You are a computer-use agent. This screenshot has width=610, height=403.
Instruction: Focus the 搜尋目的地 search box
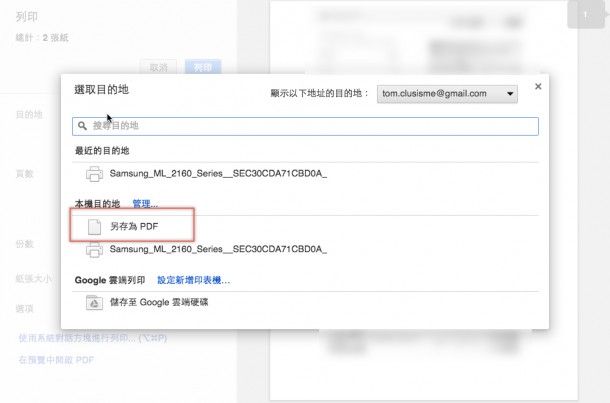click(x=305, y=126)
